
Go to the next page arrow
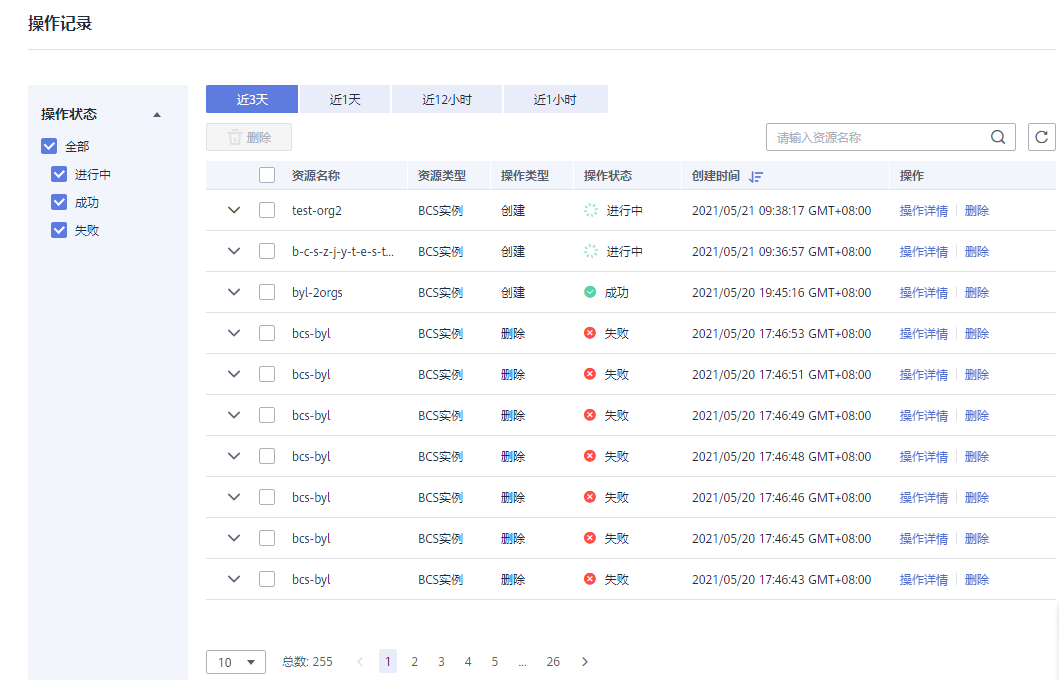(x=585, y=662)
